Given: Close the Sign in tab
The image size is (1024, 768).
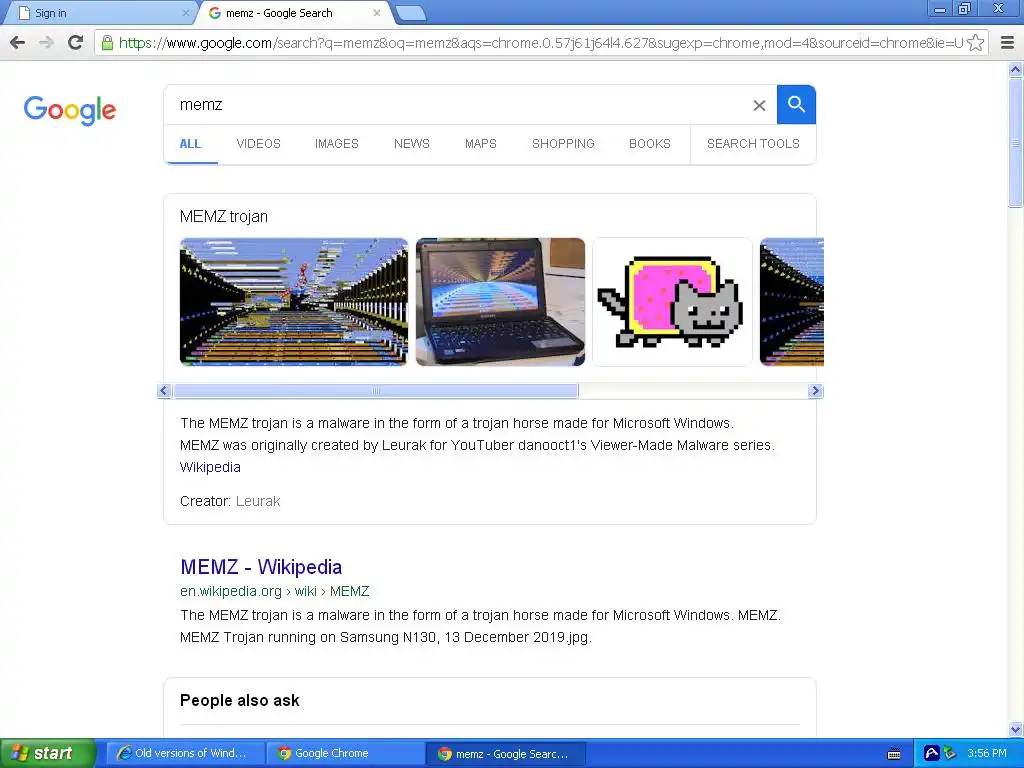Looking at the screenshot, I should pyautogui.click(x=185, y=13).
